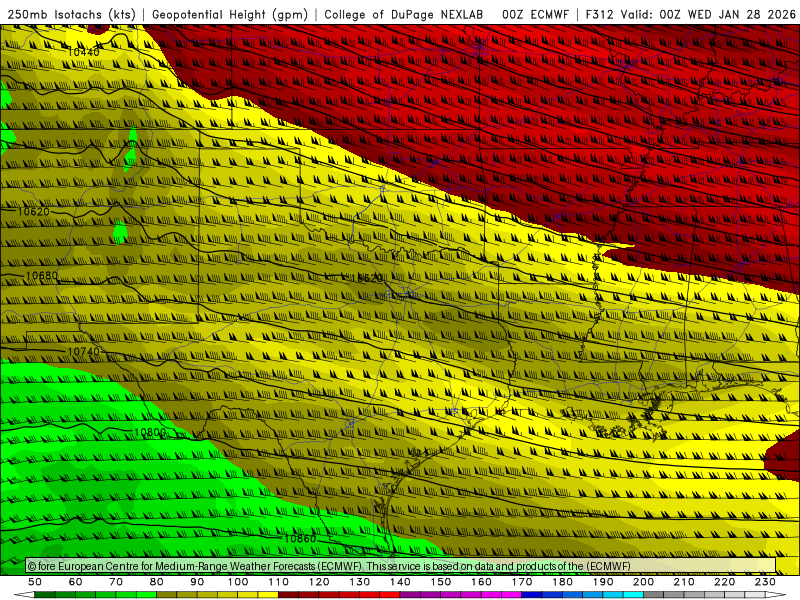Click the 'Geopotential Height (gpm)' title text
This screenshot has width=800, height=600.
(x=230, y=15)
